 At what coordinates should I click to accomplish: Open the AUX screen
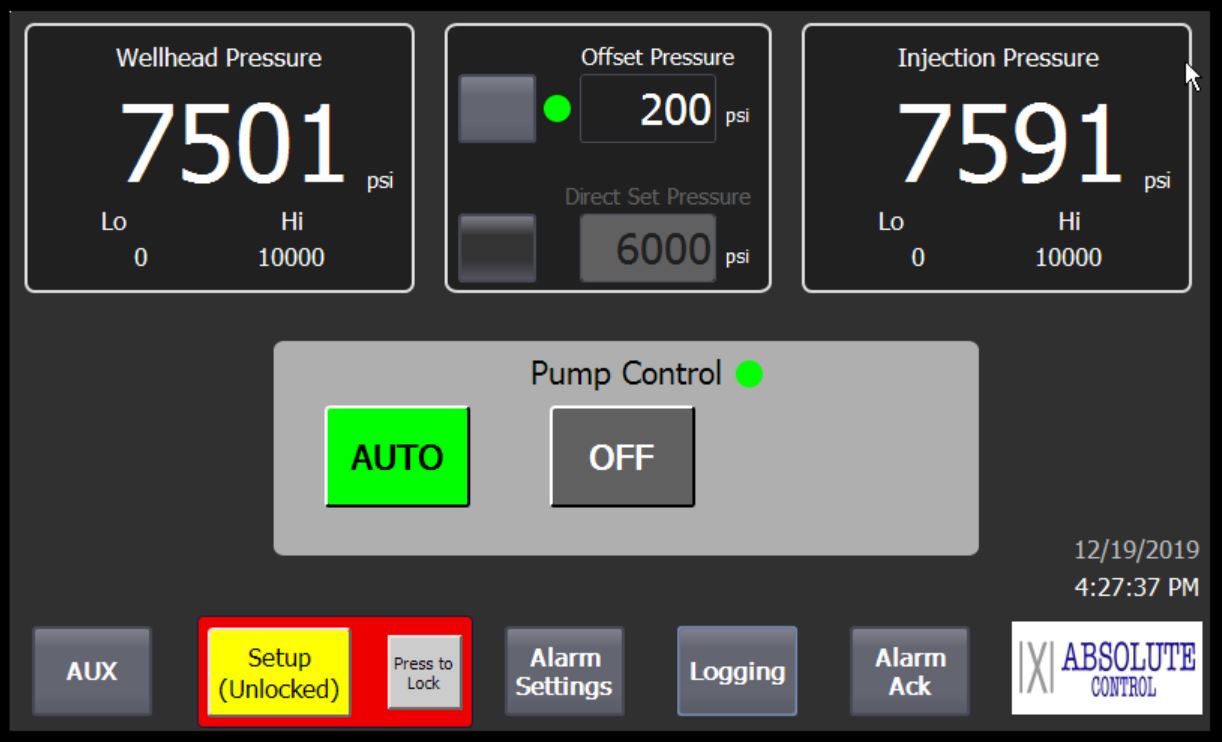(x=92, y=672)
